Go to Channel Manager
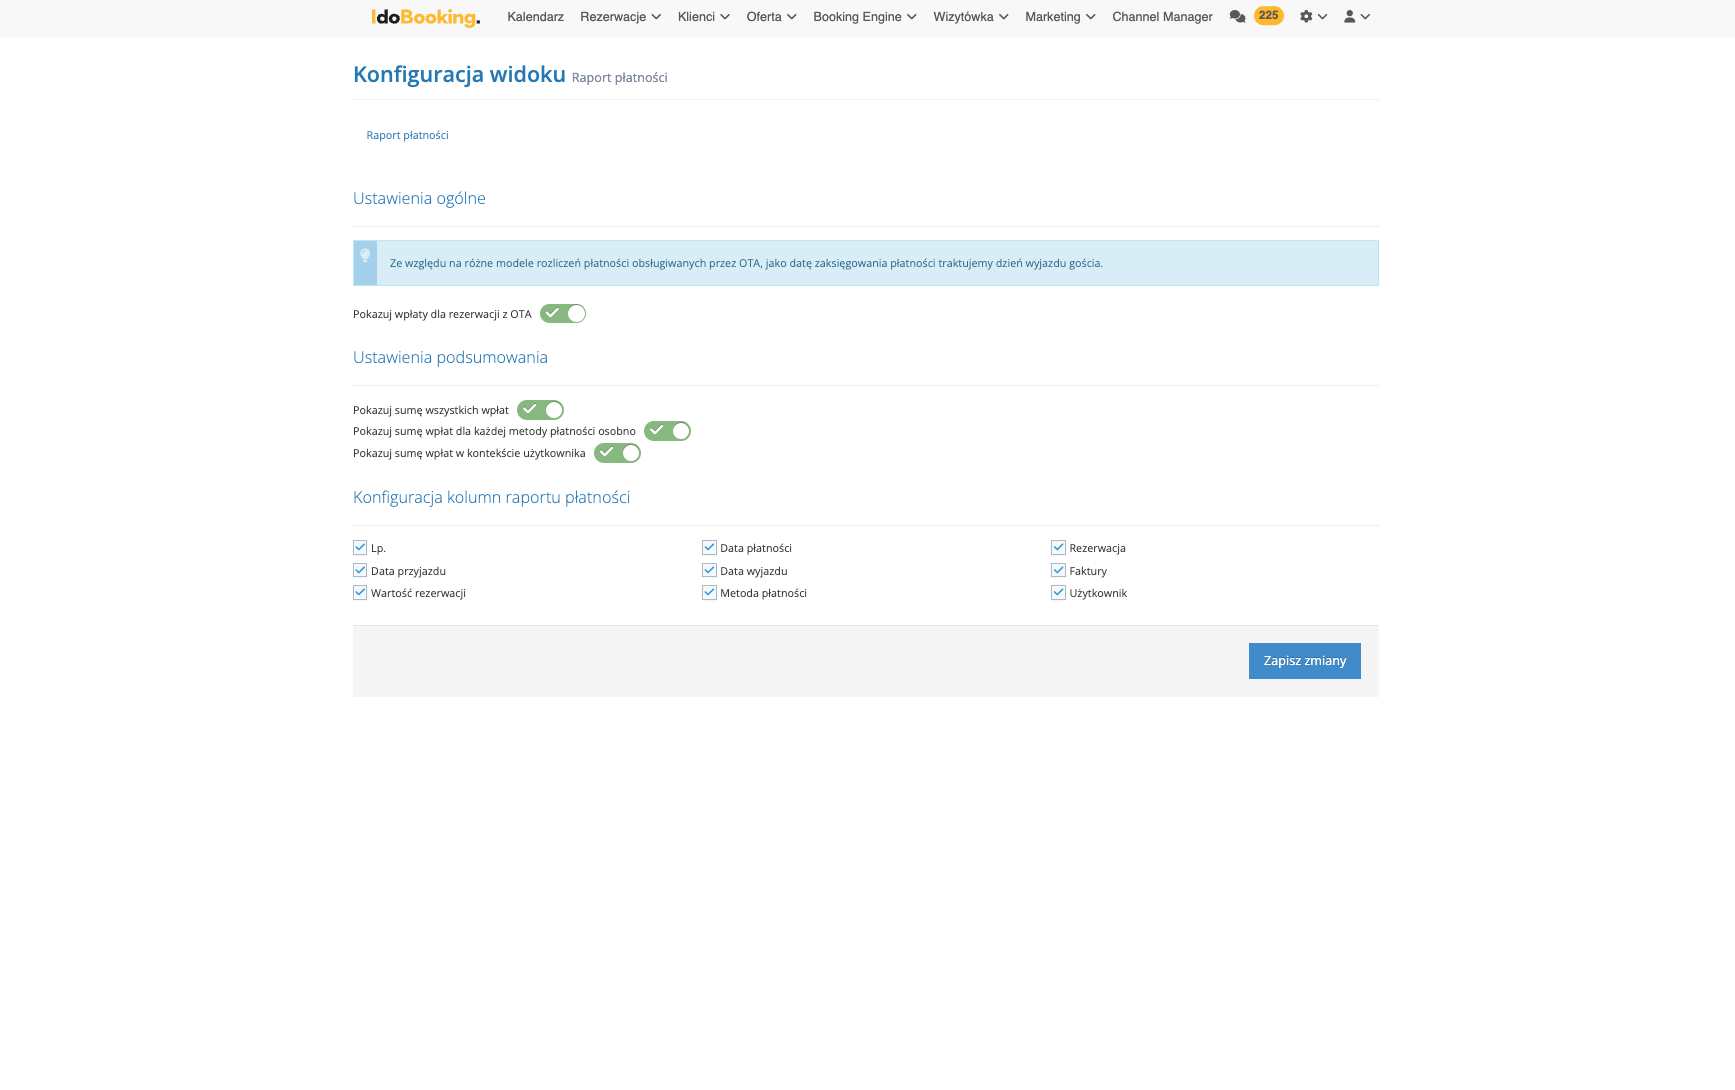 coord(1162,17)
